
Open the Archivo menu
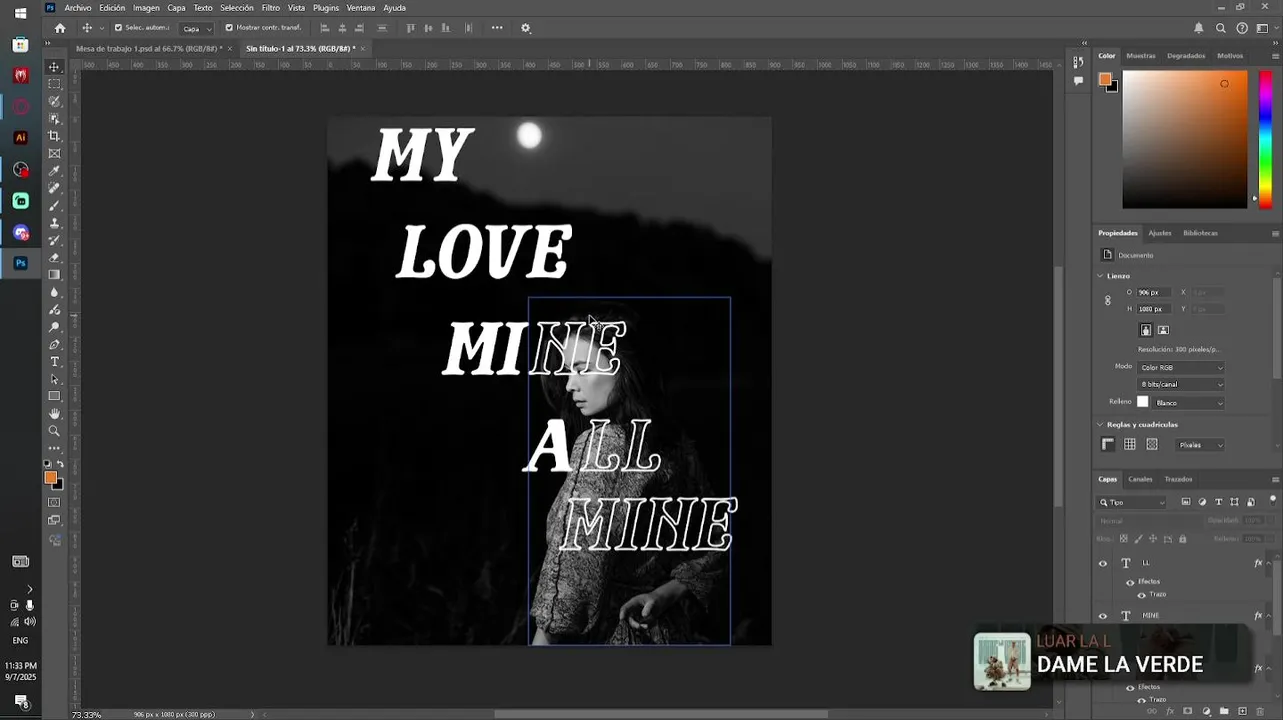click(x=78, y=8)
